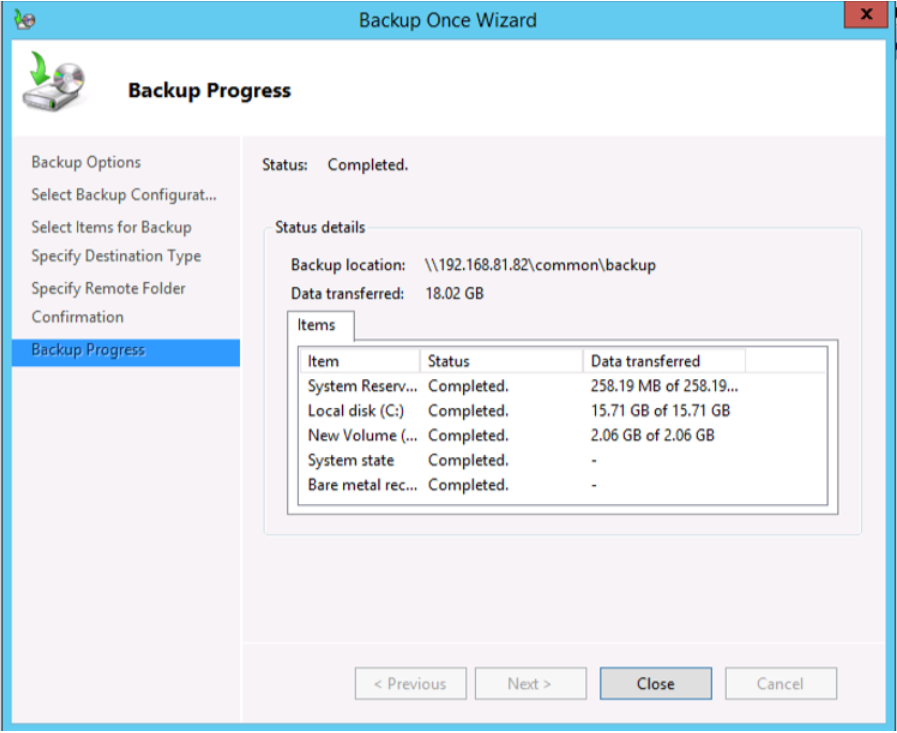Choose Specify Destination Type step
The height and width of the screenshot is (733, 897).
click(x=116, y=256)
